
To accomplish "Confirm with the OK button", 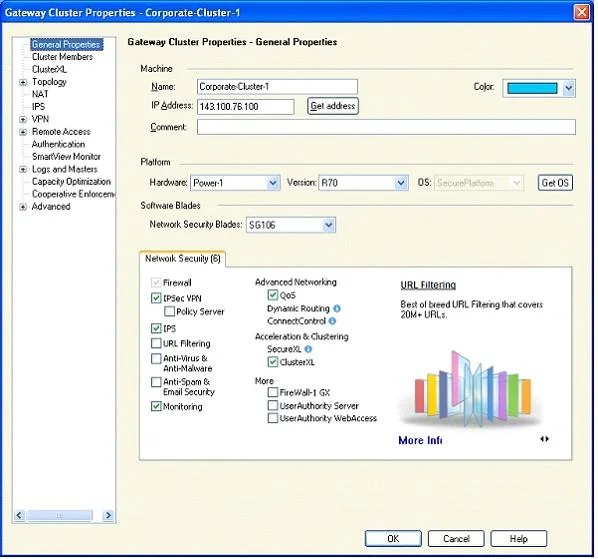I will click(x=393, y=538).
